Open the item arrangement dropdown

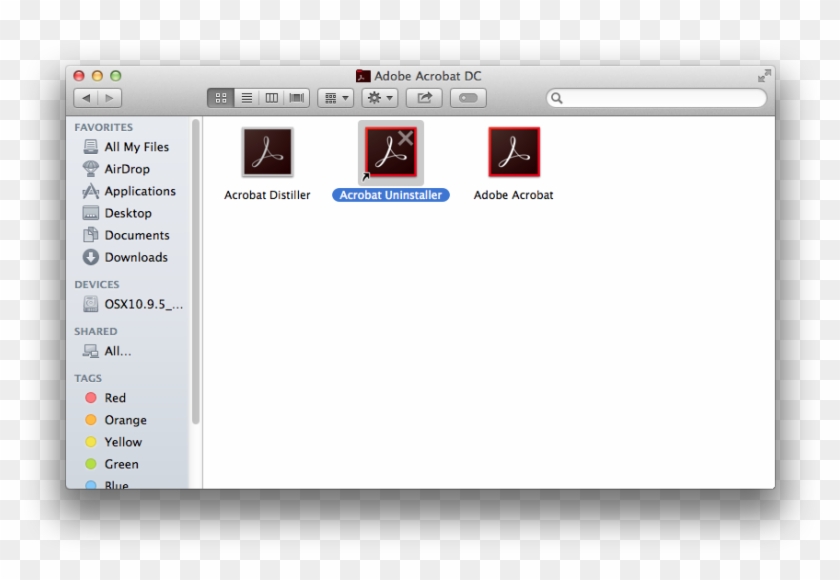(335, 97)
